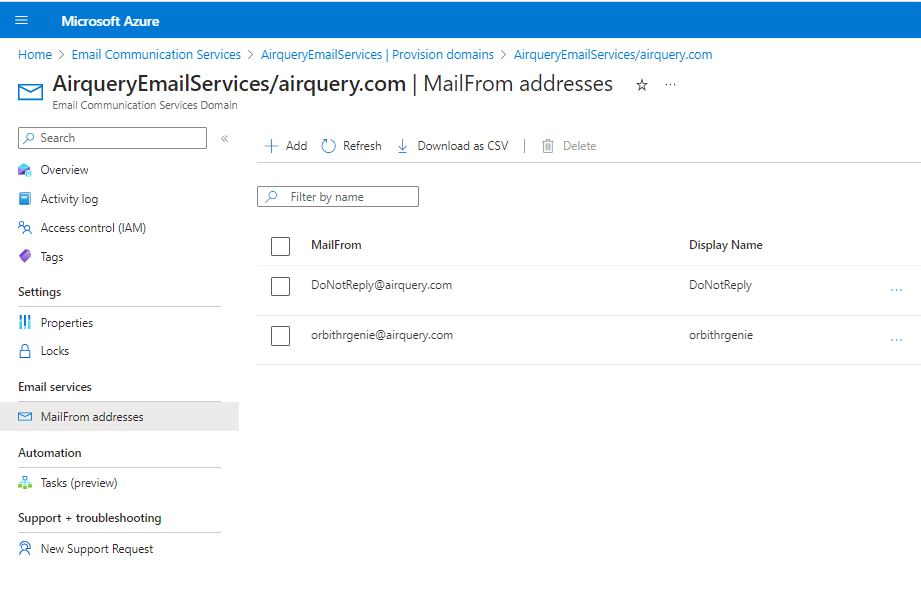Click the Overview icon in sidebar
The width and height of the screenshot is (921, 594).
tap(25, 170)
